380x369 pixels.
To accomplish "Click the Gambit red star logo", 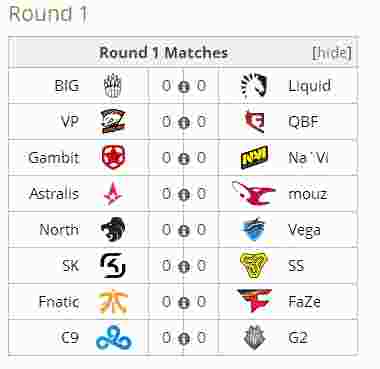I will coord(114,157).
